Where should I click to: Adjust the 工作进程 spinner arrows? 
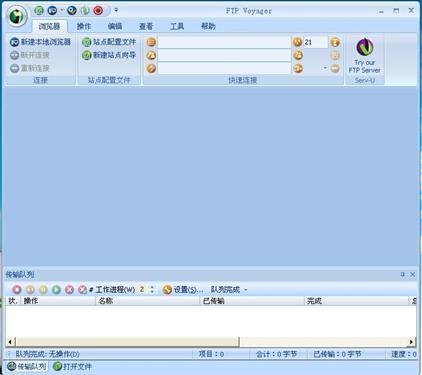click(x=152, y=289)
